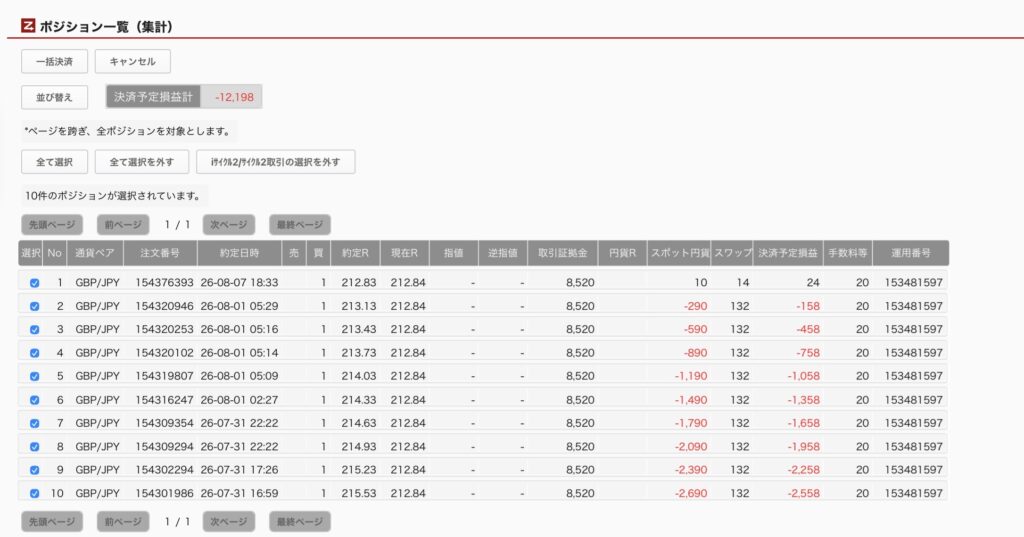Uncheck position No 9 checkbox
1024x537 pixels.
(35, 470)
